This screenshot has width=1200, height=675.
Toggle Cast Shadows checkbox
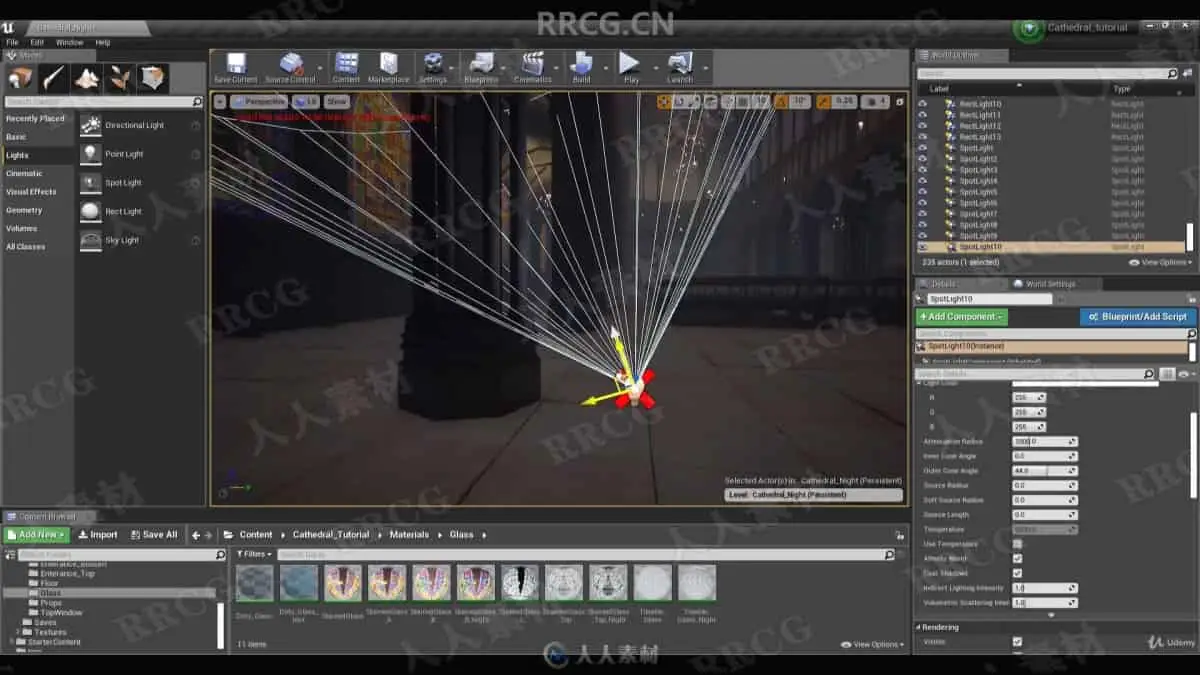point(1017,573)
